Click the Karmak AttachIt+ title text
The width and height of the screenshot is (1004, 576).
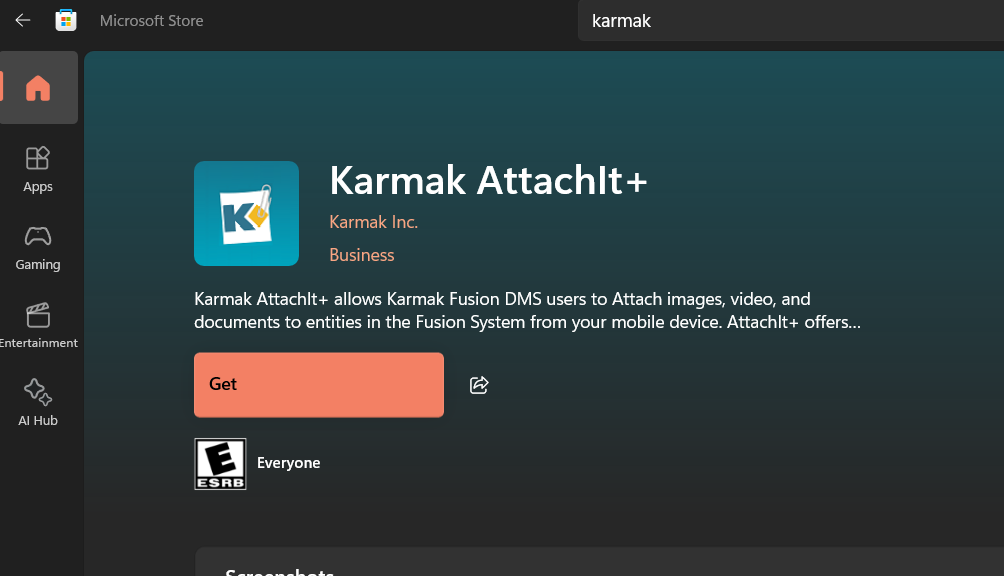[489, 180]
